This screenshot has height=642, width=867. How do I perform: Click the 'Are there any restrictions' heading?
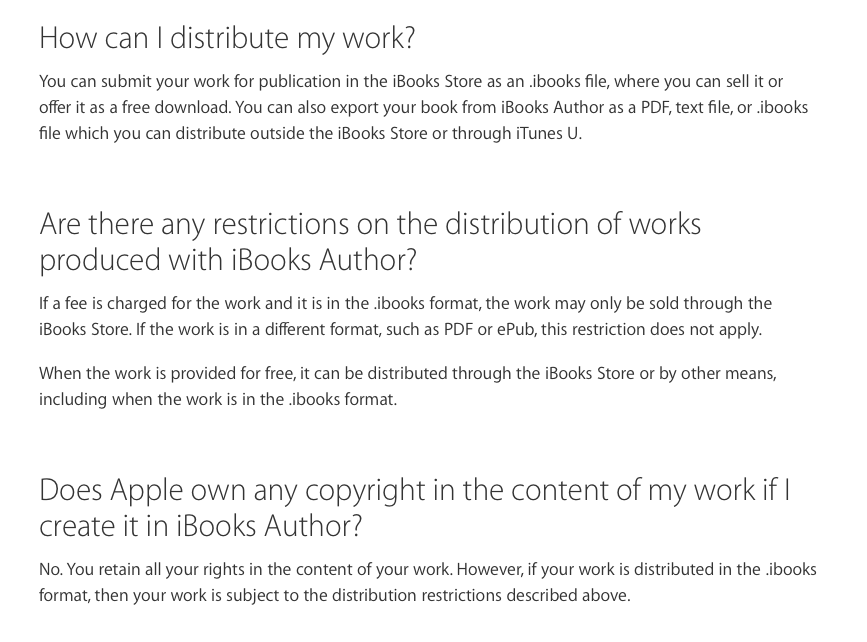[x=370, y=242]
